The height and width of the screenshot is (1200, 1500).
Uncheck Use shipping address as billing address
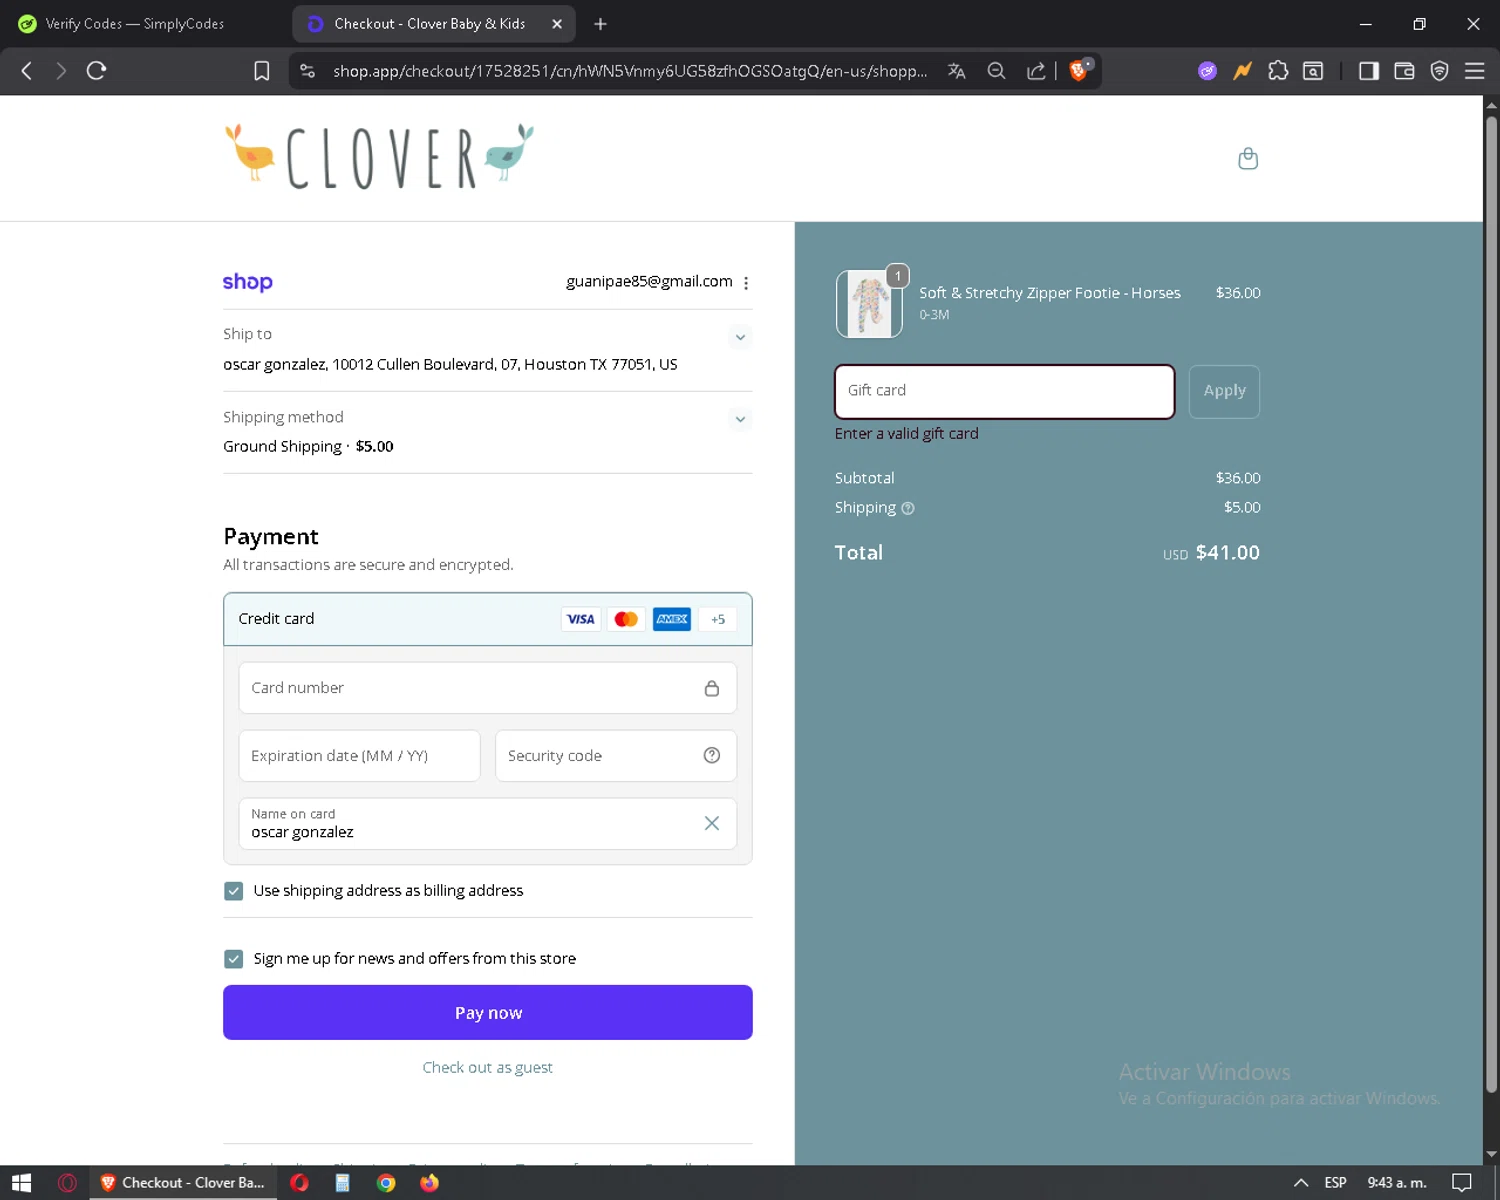point(234,891)
